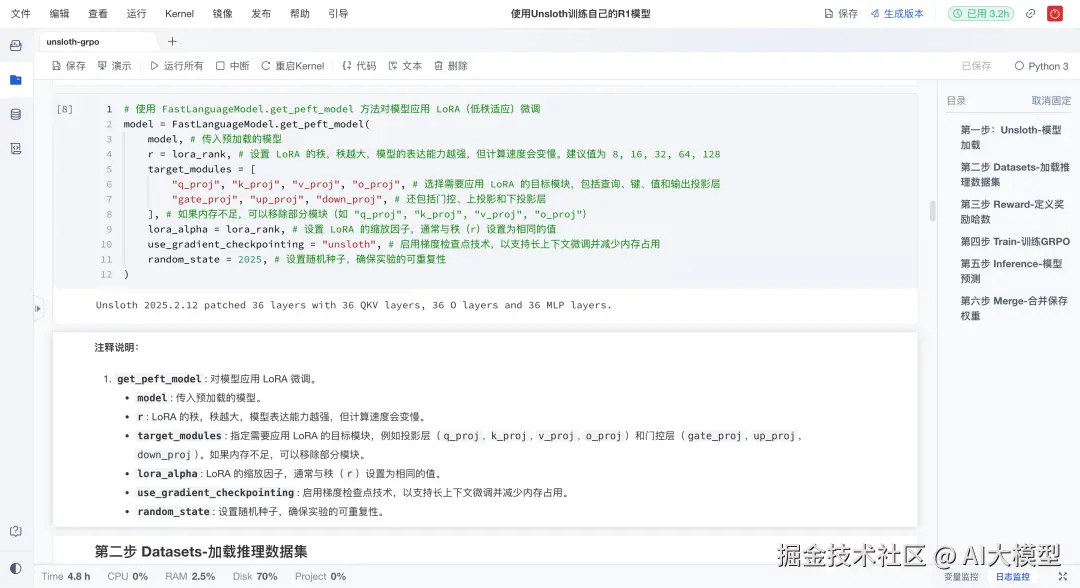Click the Disk 70% status
The height and width of the screenshot is (588, 1080).
click(x=255, y=576)
